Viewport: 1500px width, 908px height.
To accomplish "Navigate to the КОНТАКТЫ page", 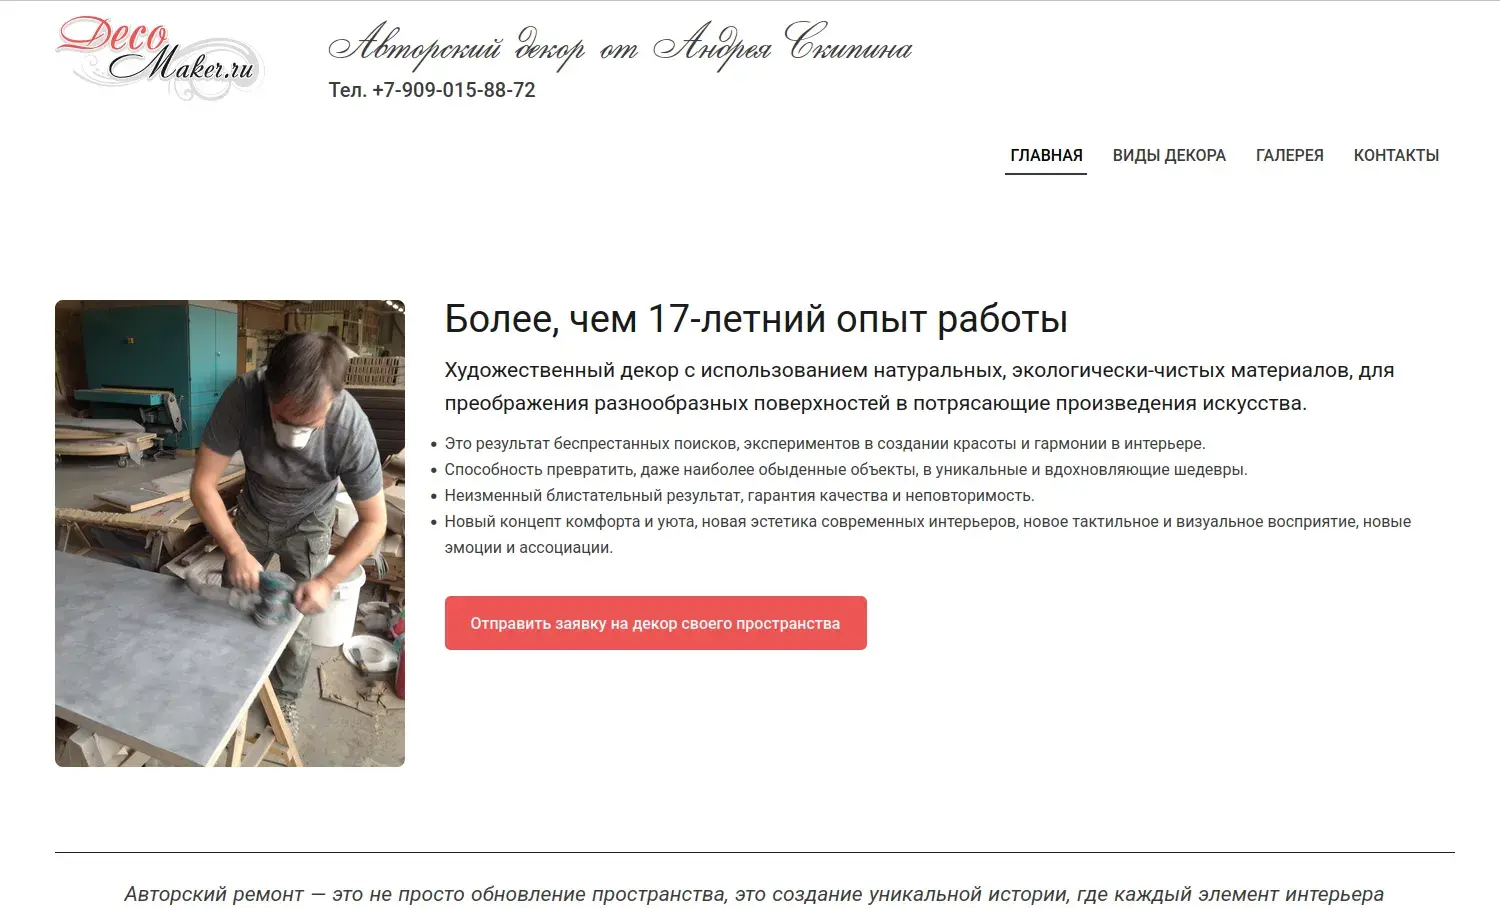I will tap(1396, 155).
